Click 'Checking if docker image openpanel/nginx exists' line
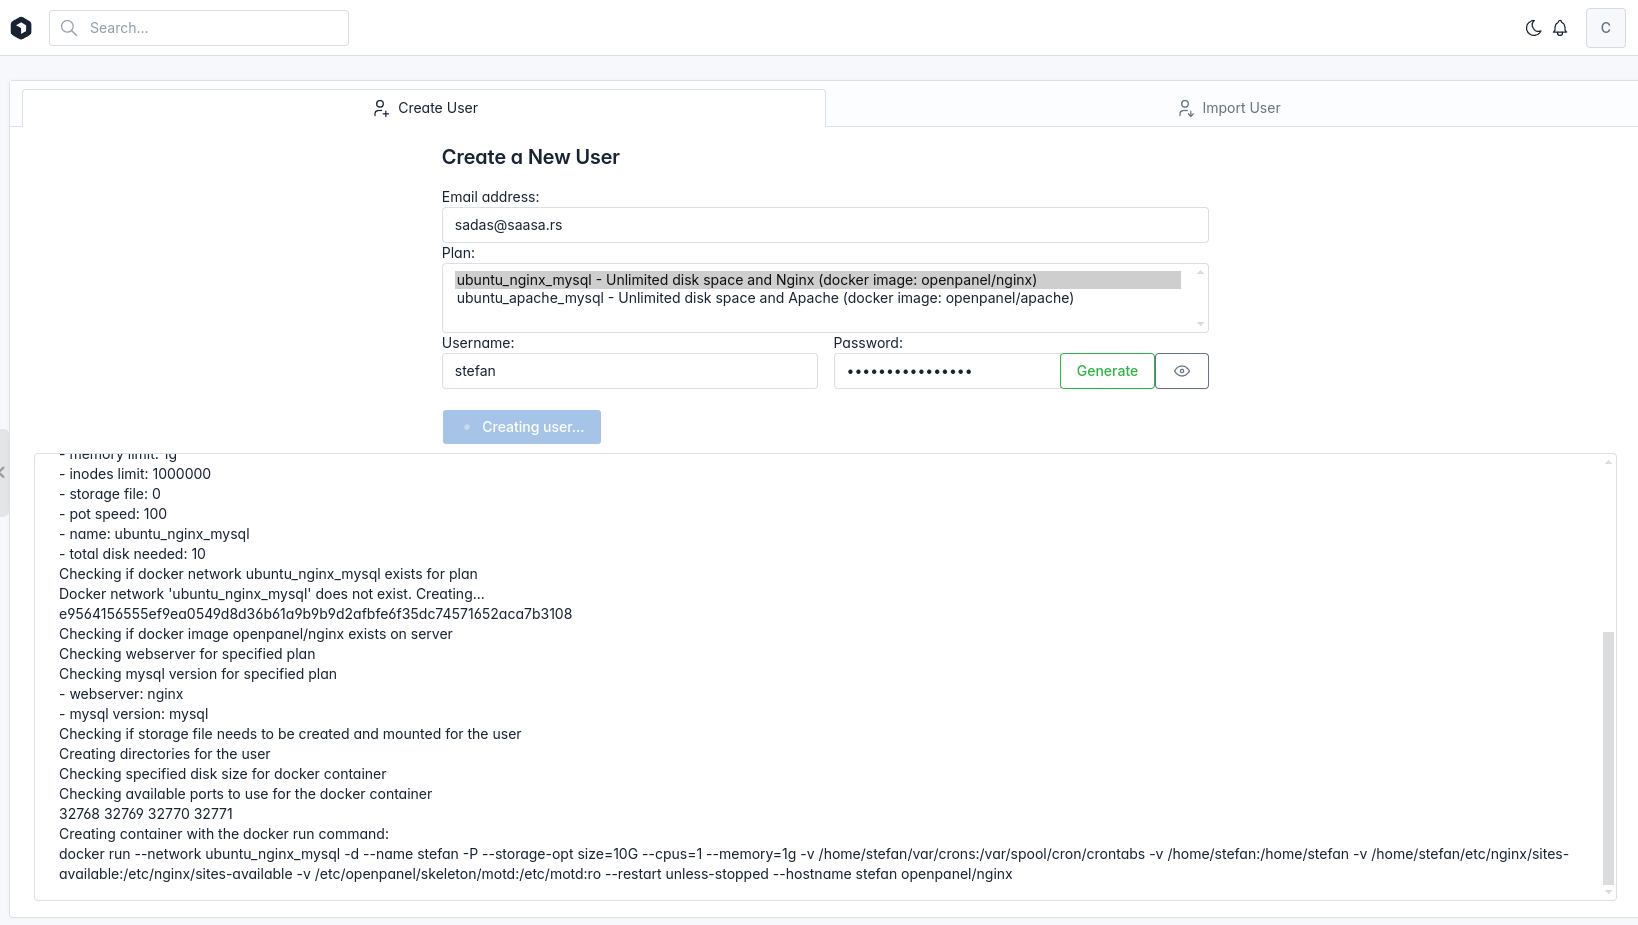 256,634
